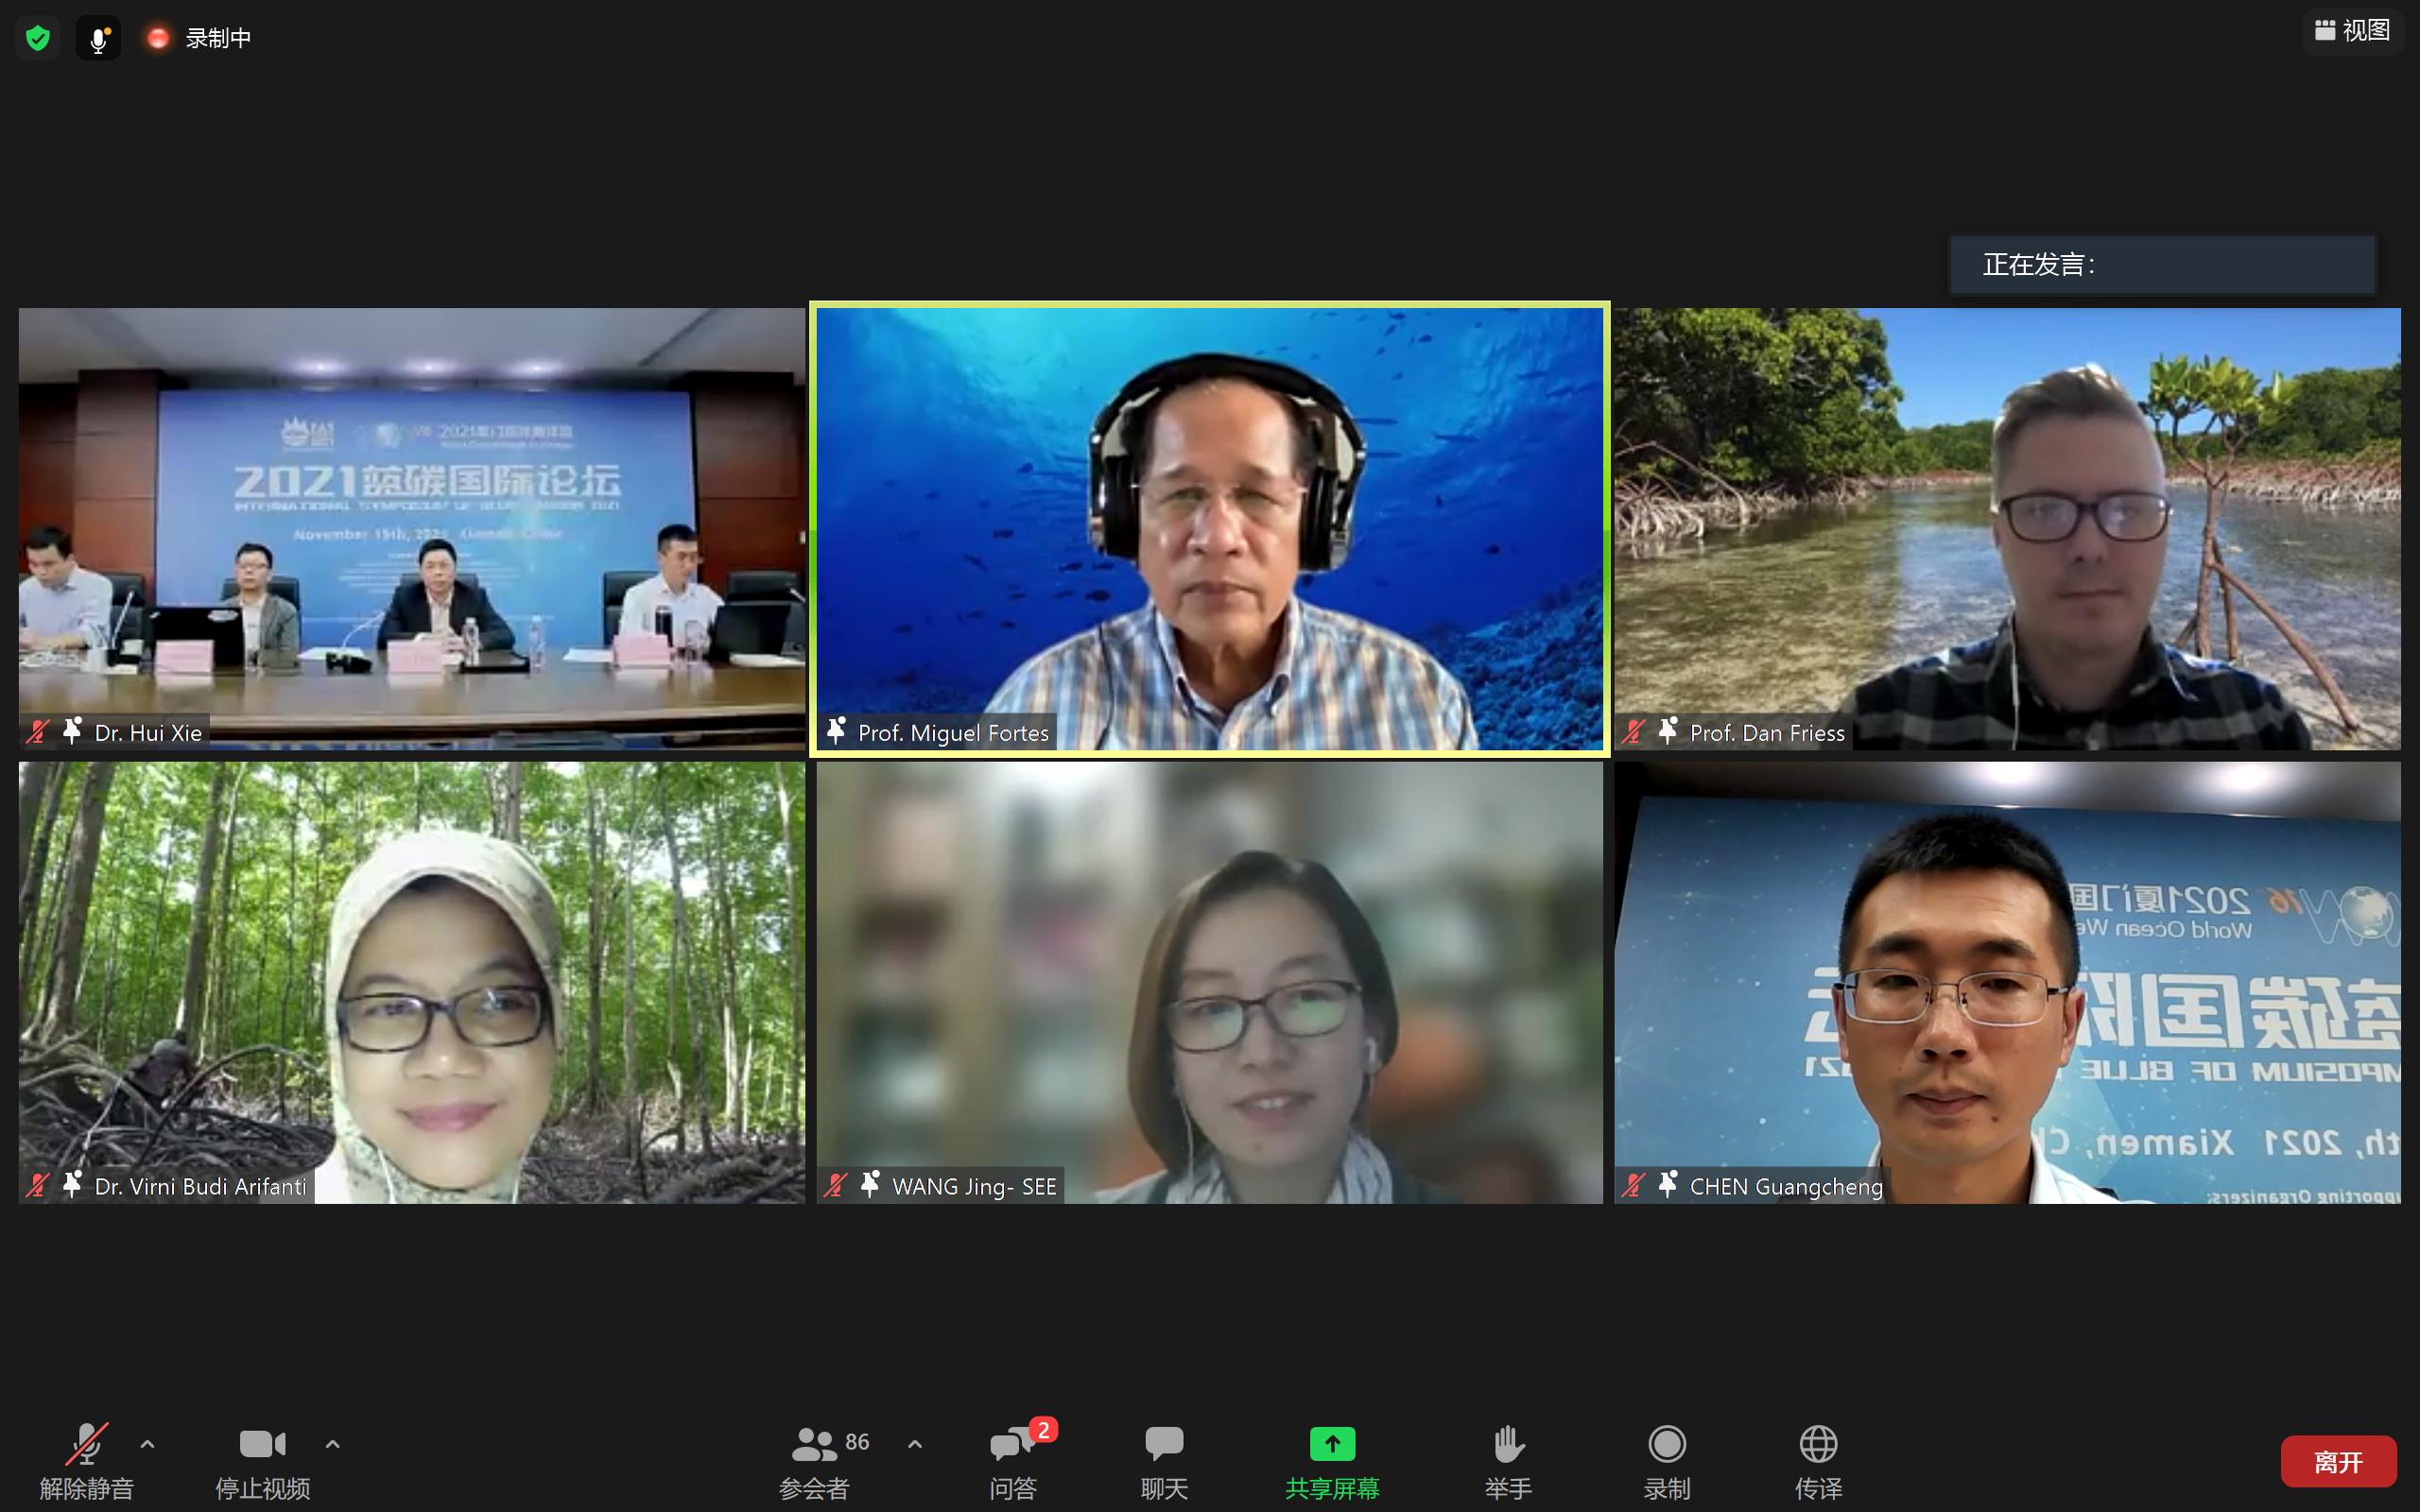2420x1512 pixels.
Task: Click the red recording indicator 录制中
Action: 200,39
